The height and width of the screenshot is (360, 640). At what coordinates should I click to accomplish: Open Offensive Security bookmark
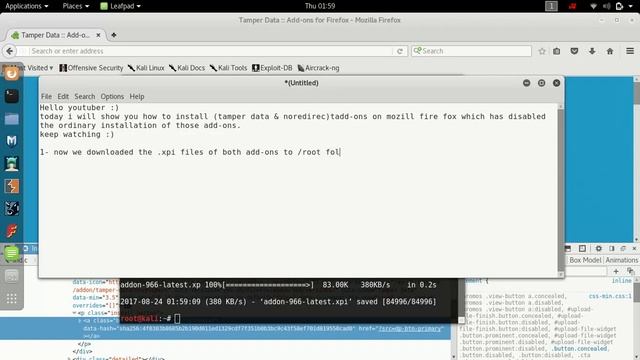(91, 68)
